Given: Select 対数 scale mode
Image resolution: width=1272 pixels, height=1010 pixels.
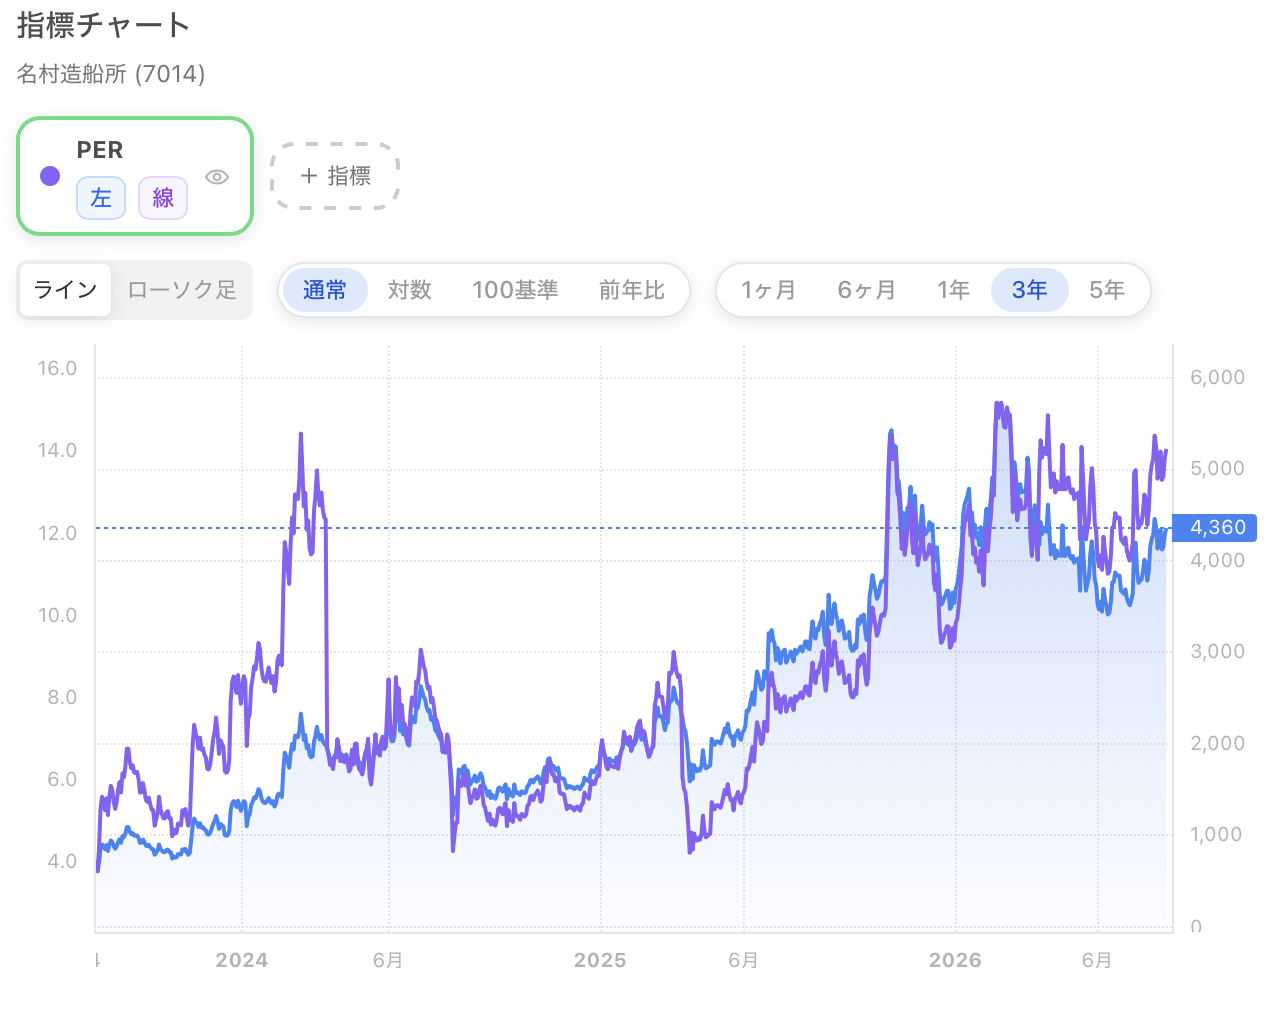Looking at the screenshot, I should pyautogui.click(x=410, y=290).
